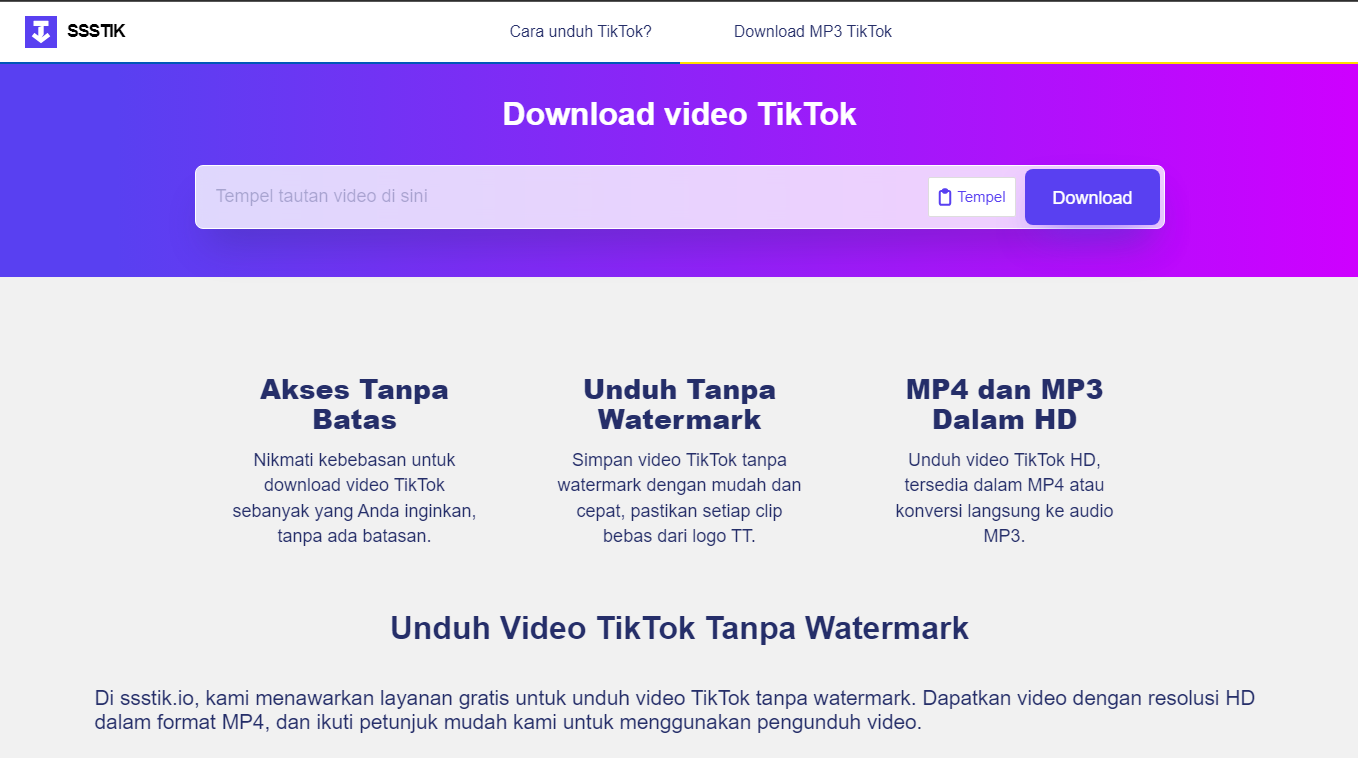
Task: Click the "MP4 dan MP3 Dalam HD" heading
Action: tap(1004, 404)
